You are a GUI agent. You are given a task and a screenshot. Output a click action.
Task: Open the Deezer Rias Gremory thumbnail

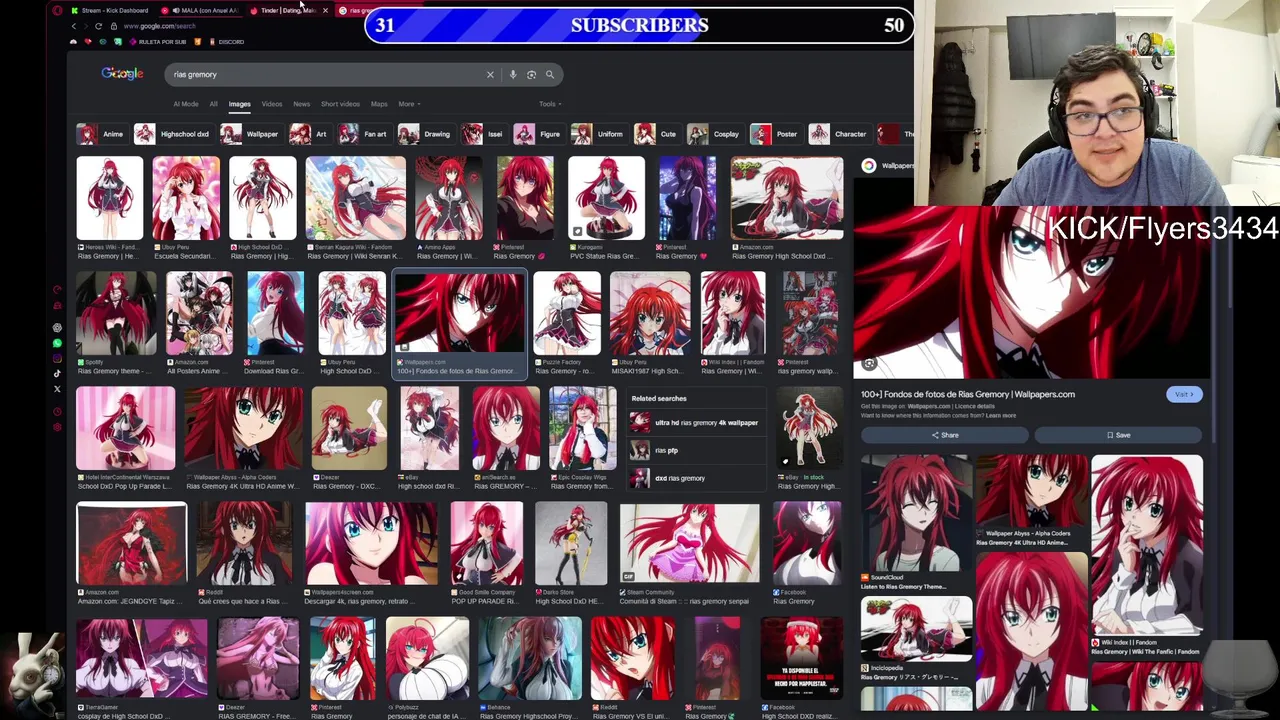(x=349, y=427)
